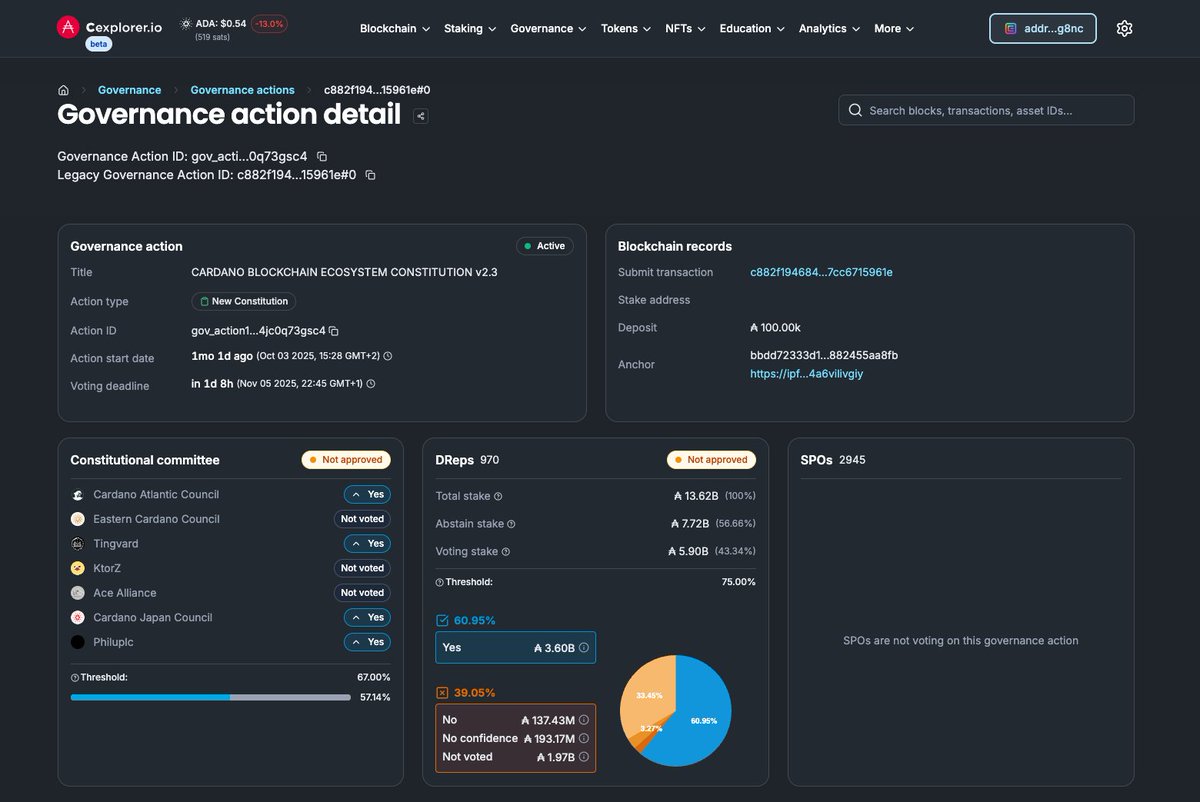Screen dimensions: 1200x802
Task: Click the Yes 3.60B stake box
Action: click(x=515, y=648)
